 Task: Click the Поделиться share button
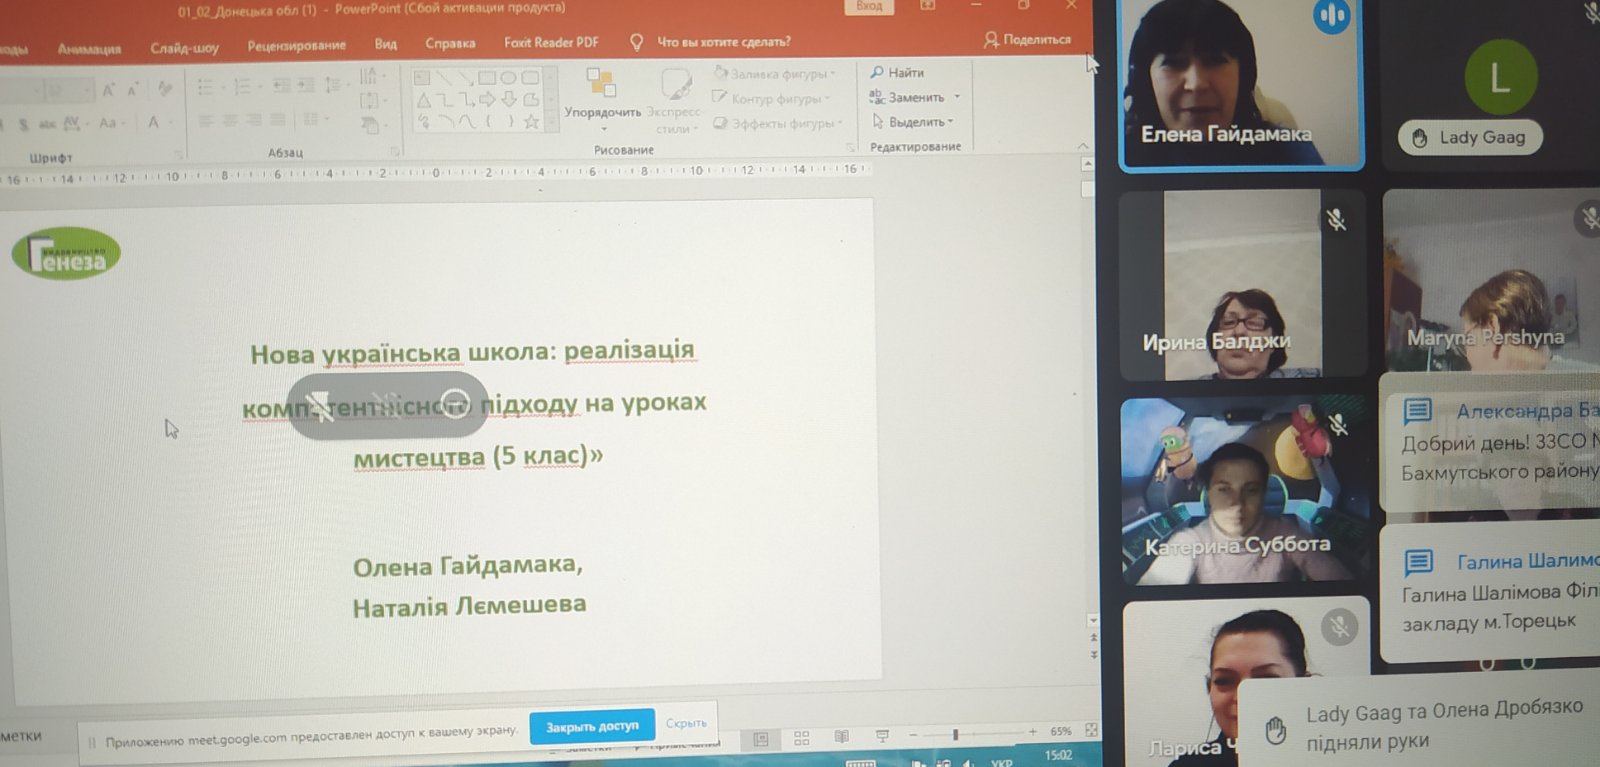point(1027,39)
